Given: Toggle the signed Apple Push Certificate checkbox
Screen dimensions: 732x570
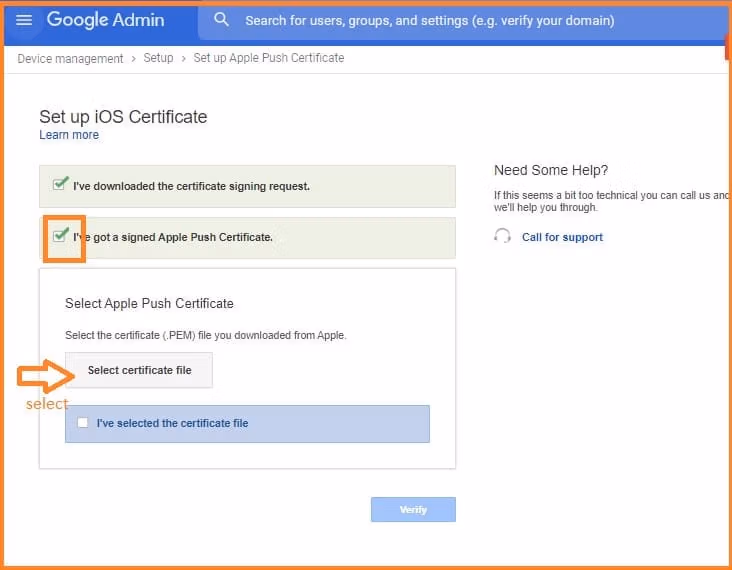Looking at the screenshot, I should 60,236.
